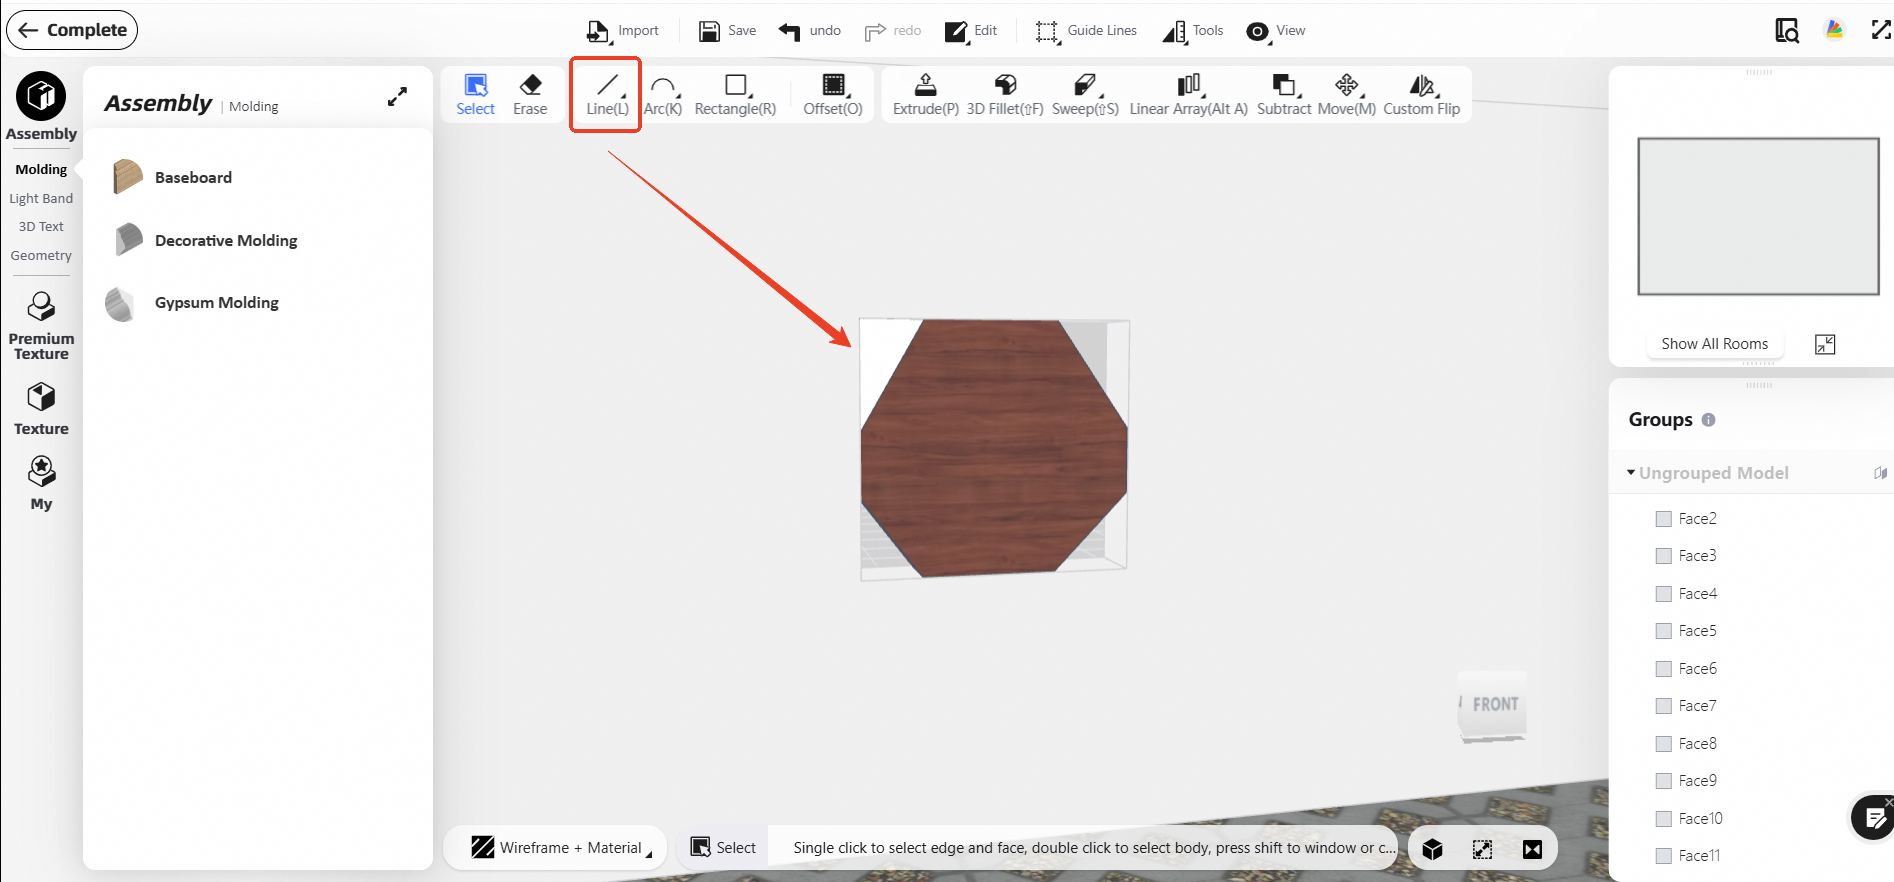Select the Arc(K) tool

click(663, 95)
